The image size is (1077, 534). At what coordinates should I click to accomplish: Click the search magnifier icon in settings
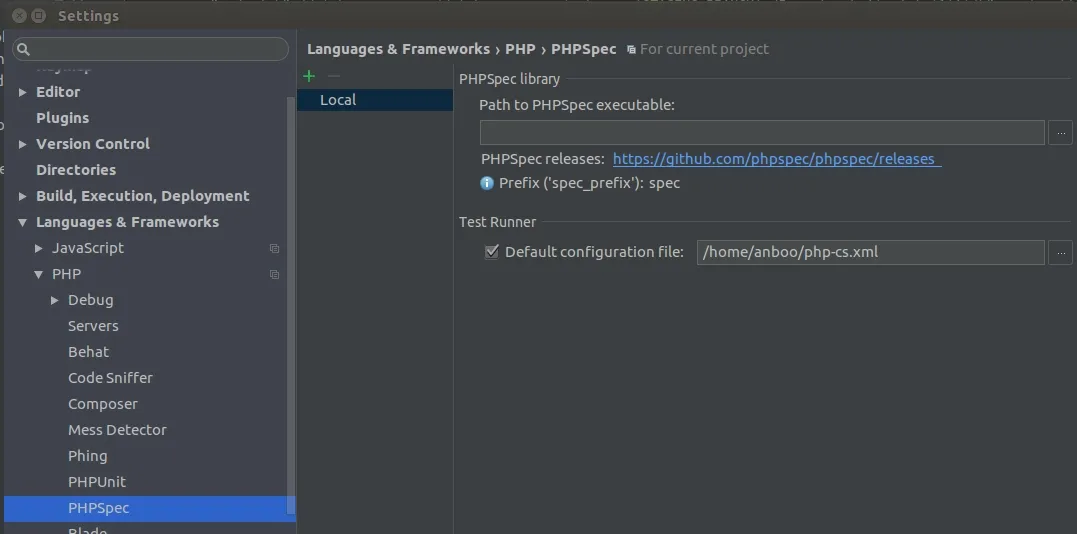[x=24, y=49]
